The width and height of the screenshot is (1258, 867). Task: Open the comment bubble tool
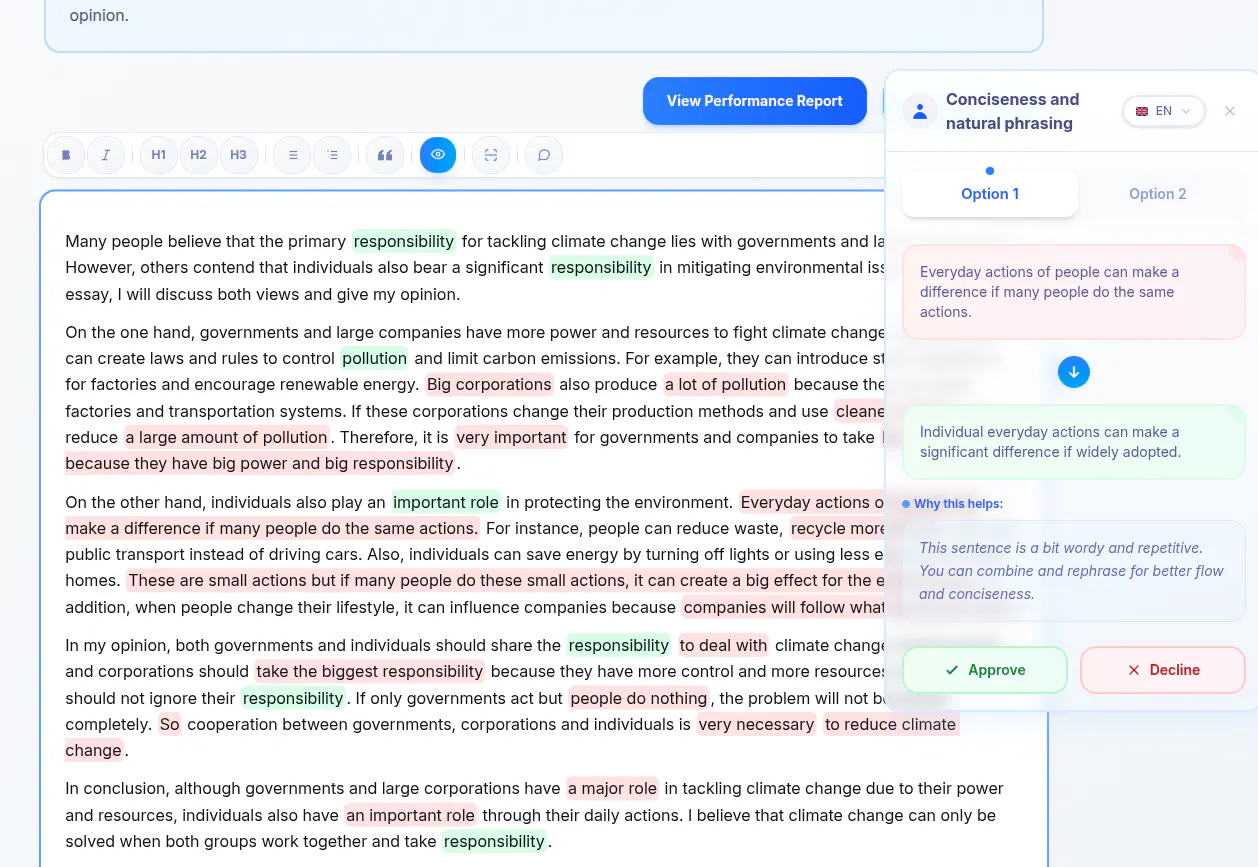(544, 155)
